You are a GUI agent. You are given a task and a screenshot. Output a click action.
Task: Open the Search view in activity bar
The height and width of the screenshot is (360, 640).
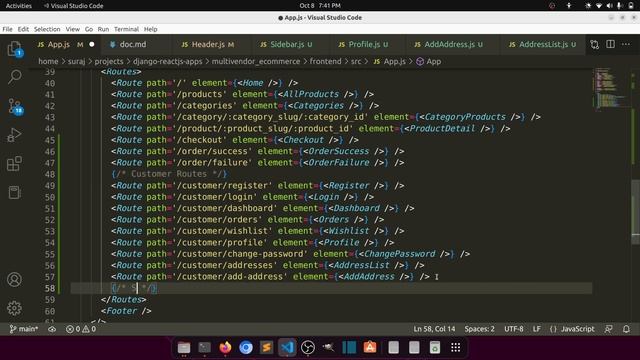15,77
